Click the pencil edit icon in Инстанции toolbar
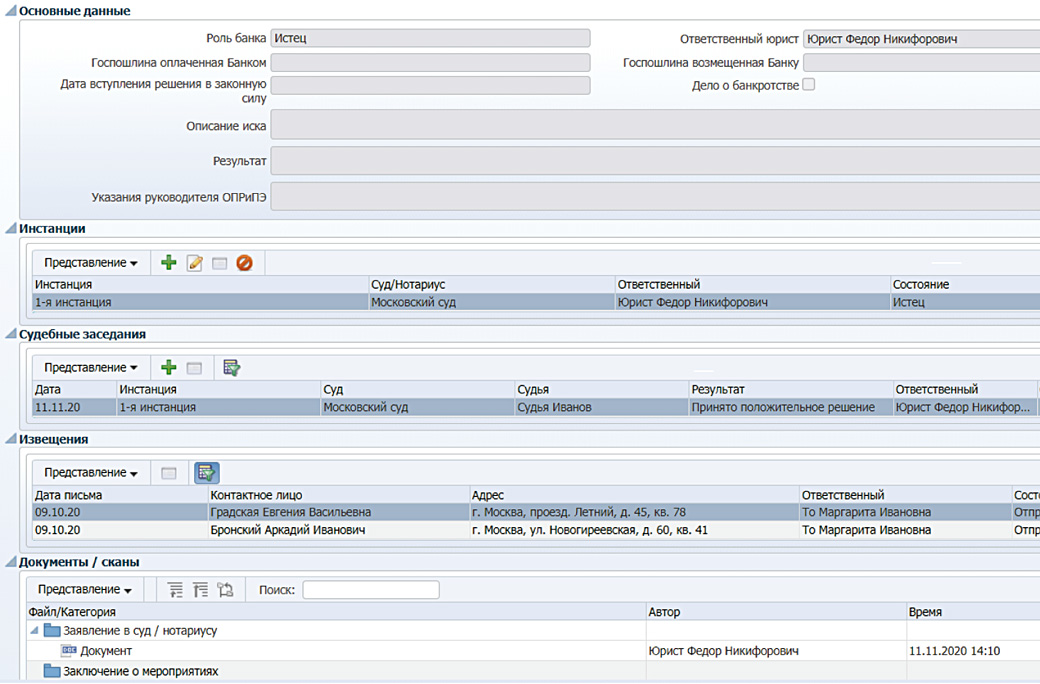1040x684 pixels. pyautogui.click(x=195, y=263)
